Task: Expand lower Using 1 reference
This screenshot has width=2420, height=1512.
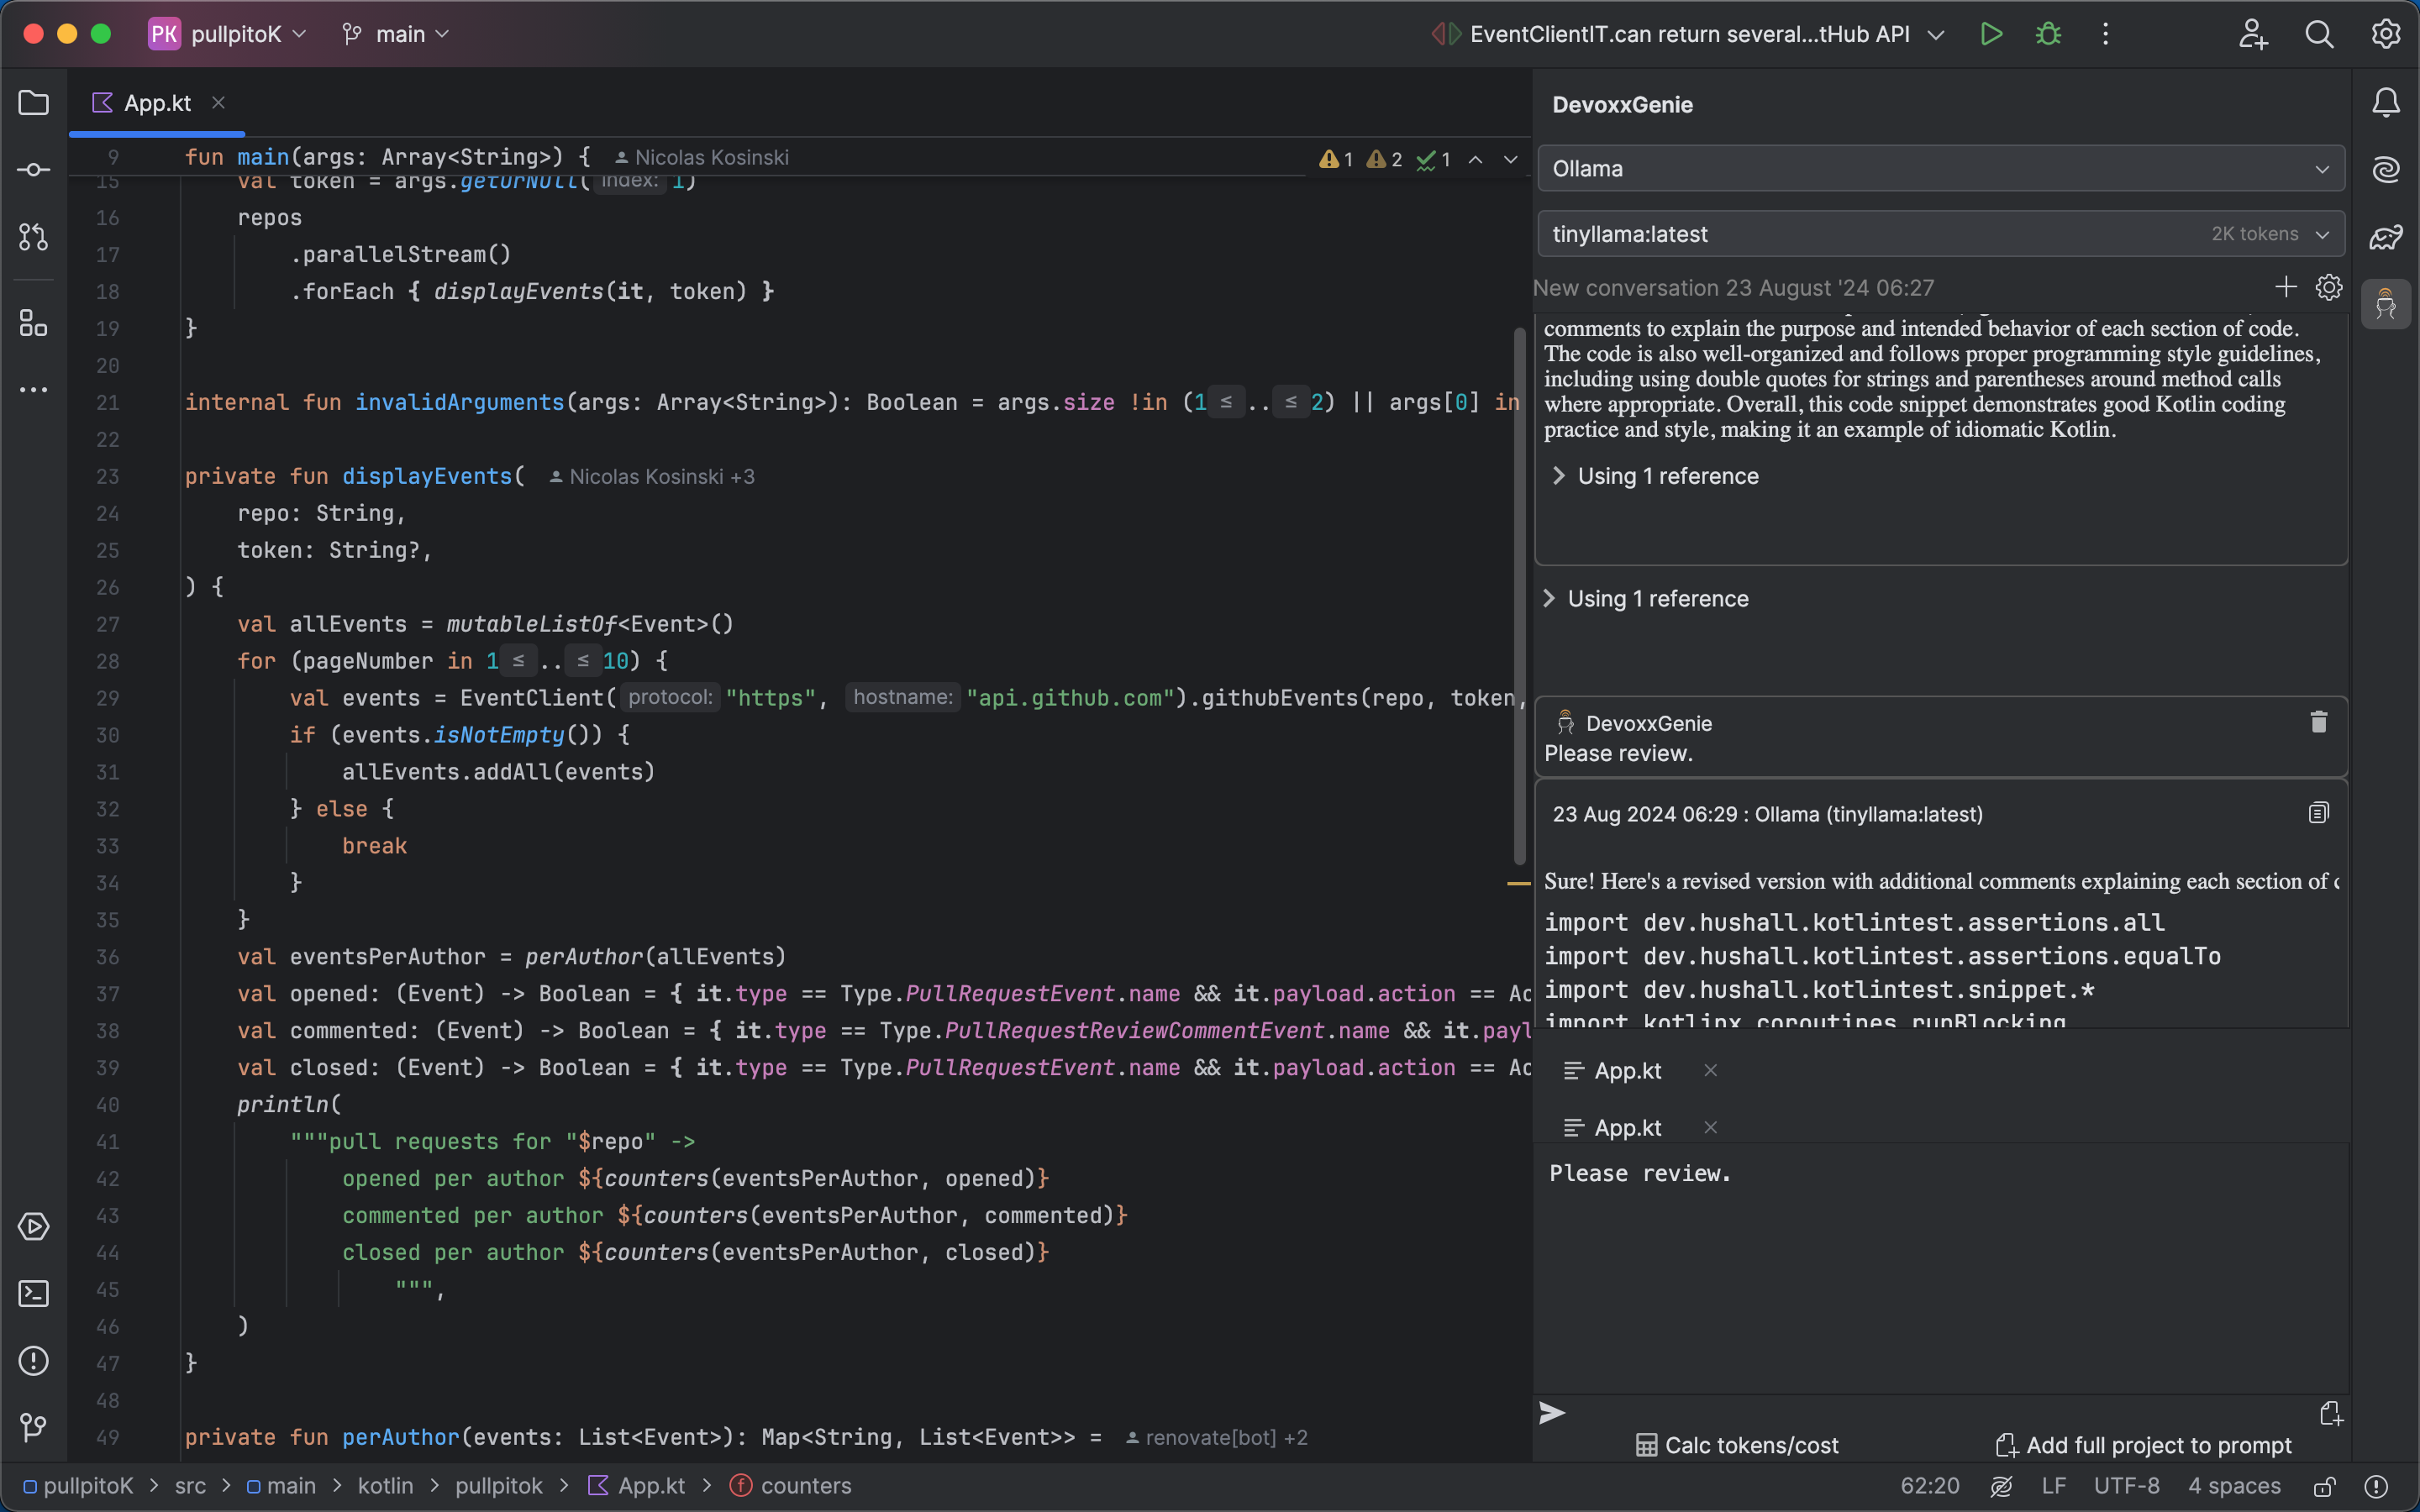Action: coord(1645,599)
